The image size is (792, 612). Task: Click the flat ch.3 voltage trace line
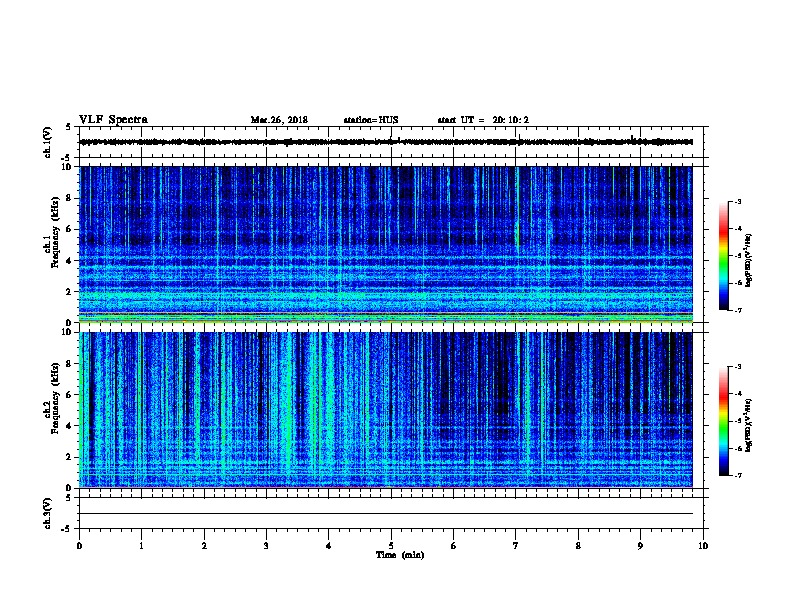point(386,514)
